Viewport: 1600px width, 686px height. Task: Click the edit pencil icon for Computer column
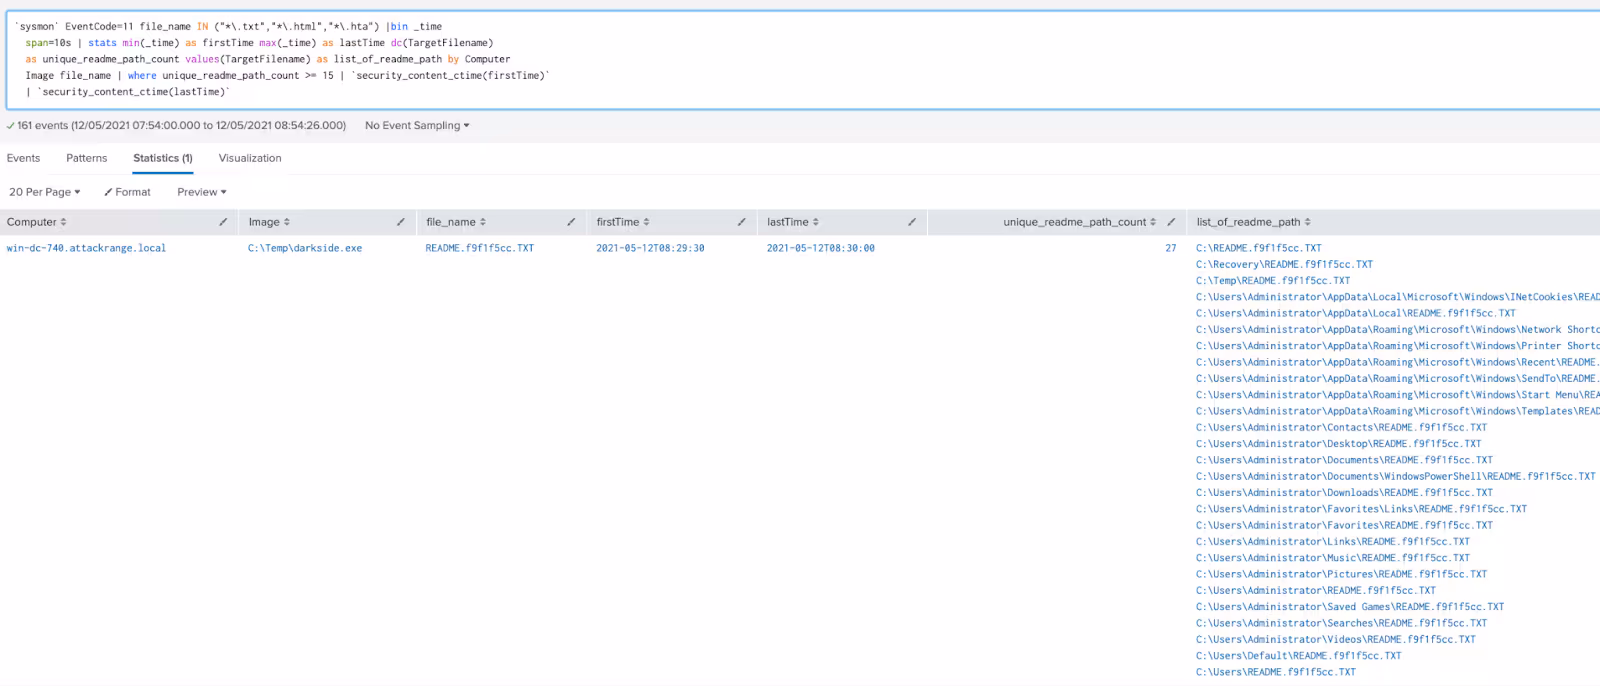coord(223,222)
